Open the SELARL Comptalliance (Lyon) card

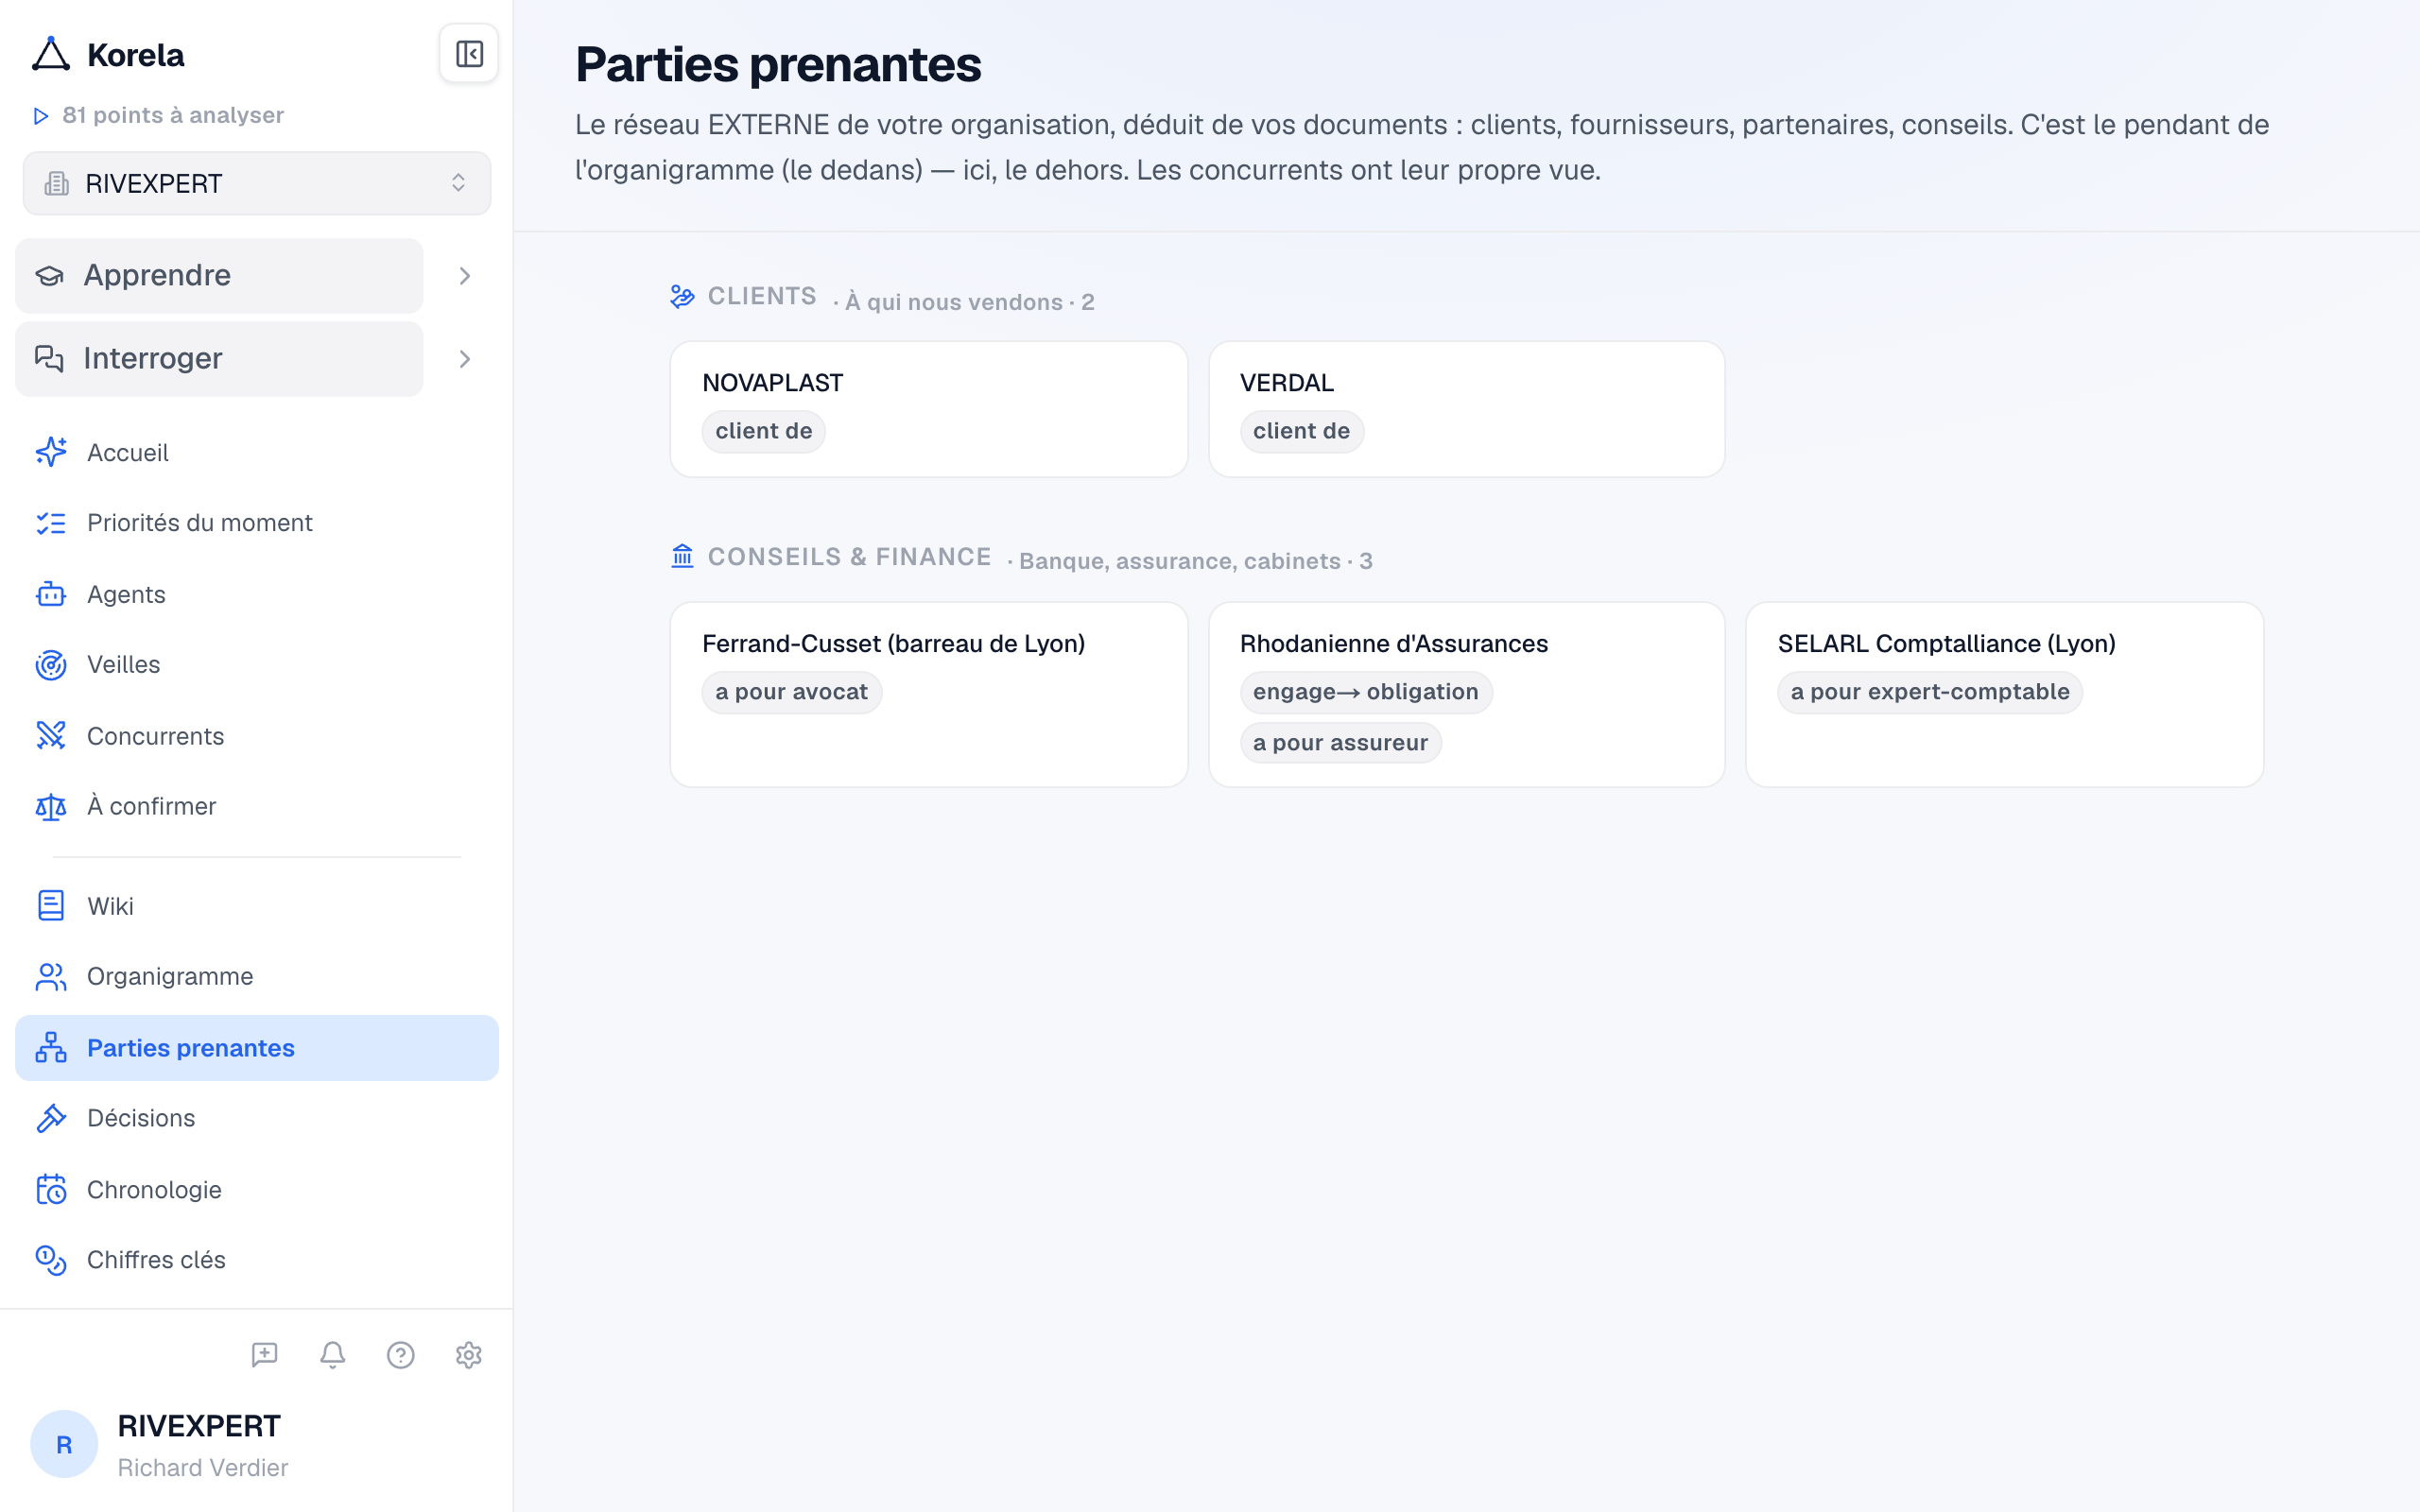pos(2004,694)
